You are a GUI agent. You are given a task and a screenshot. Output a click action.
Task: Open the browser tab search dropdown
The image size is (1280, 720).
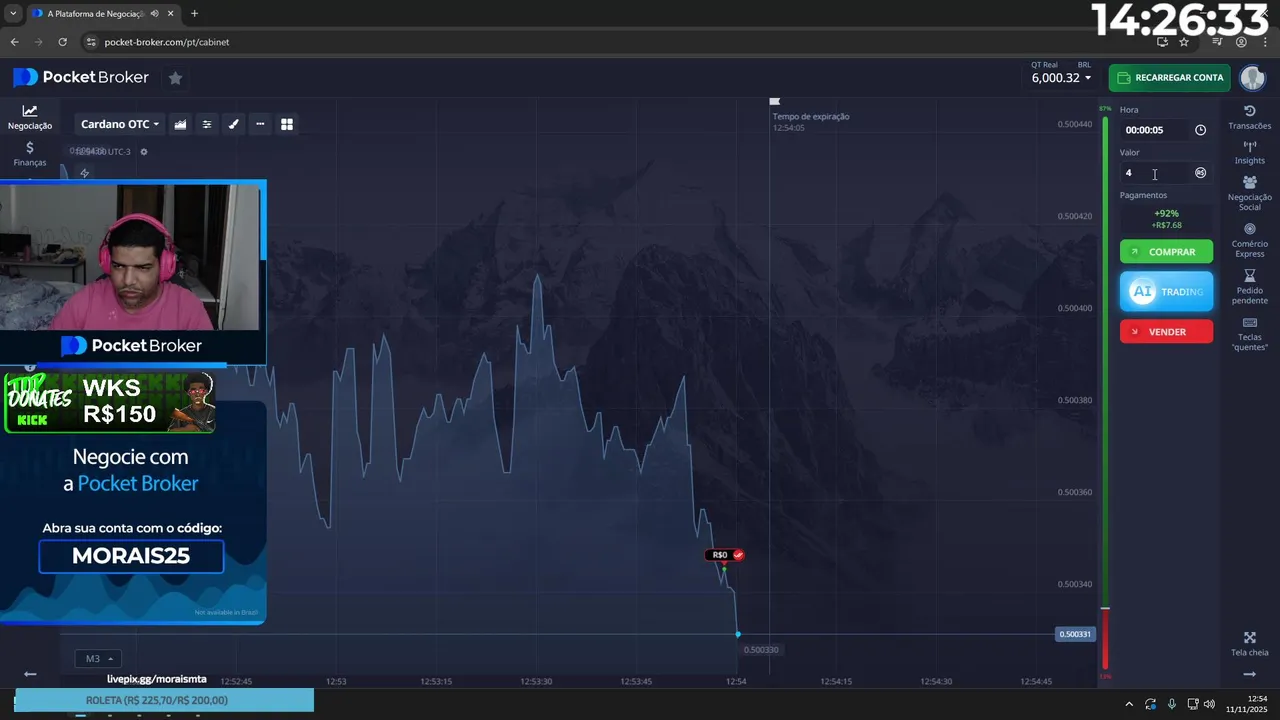[13, 13]
